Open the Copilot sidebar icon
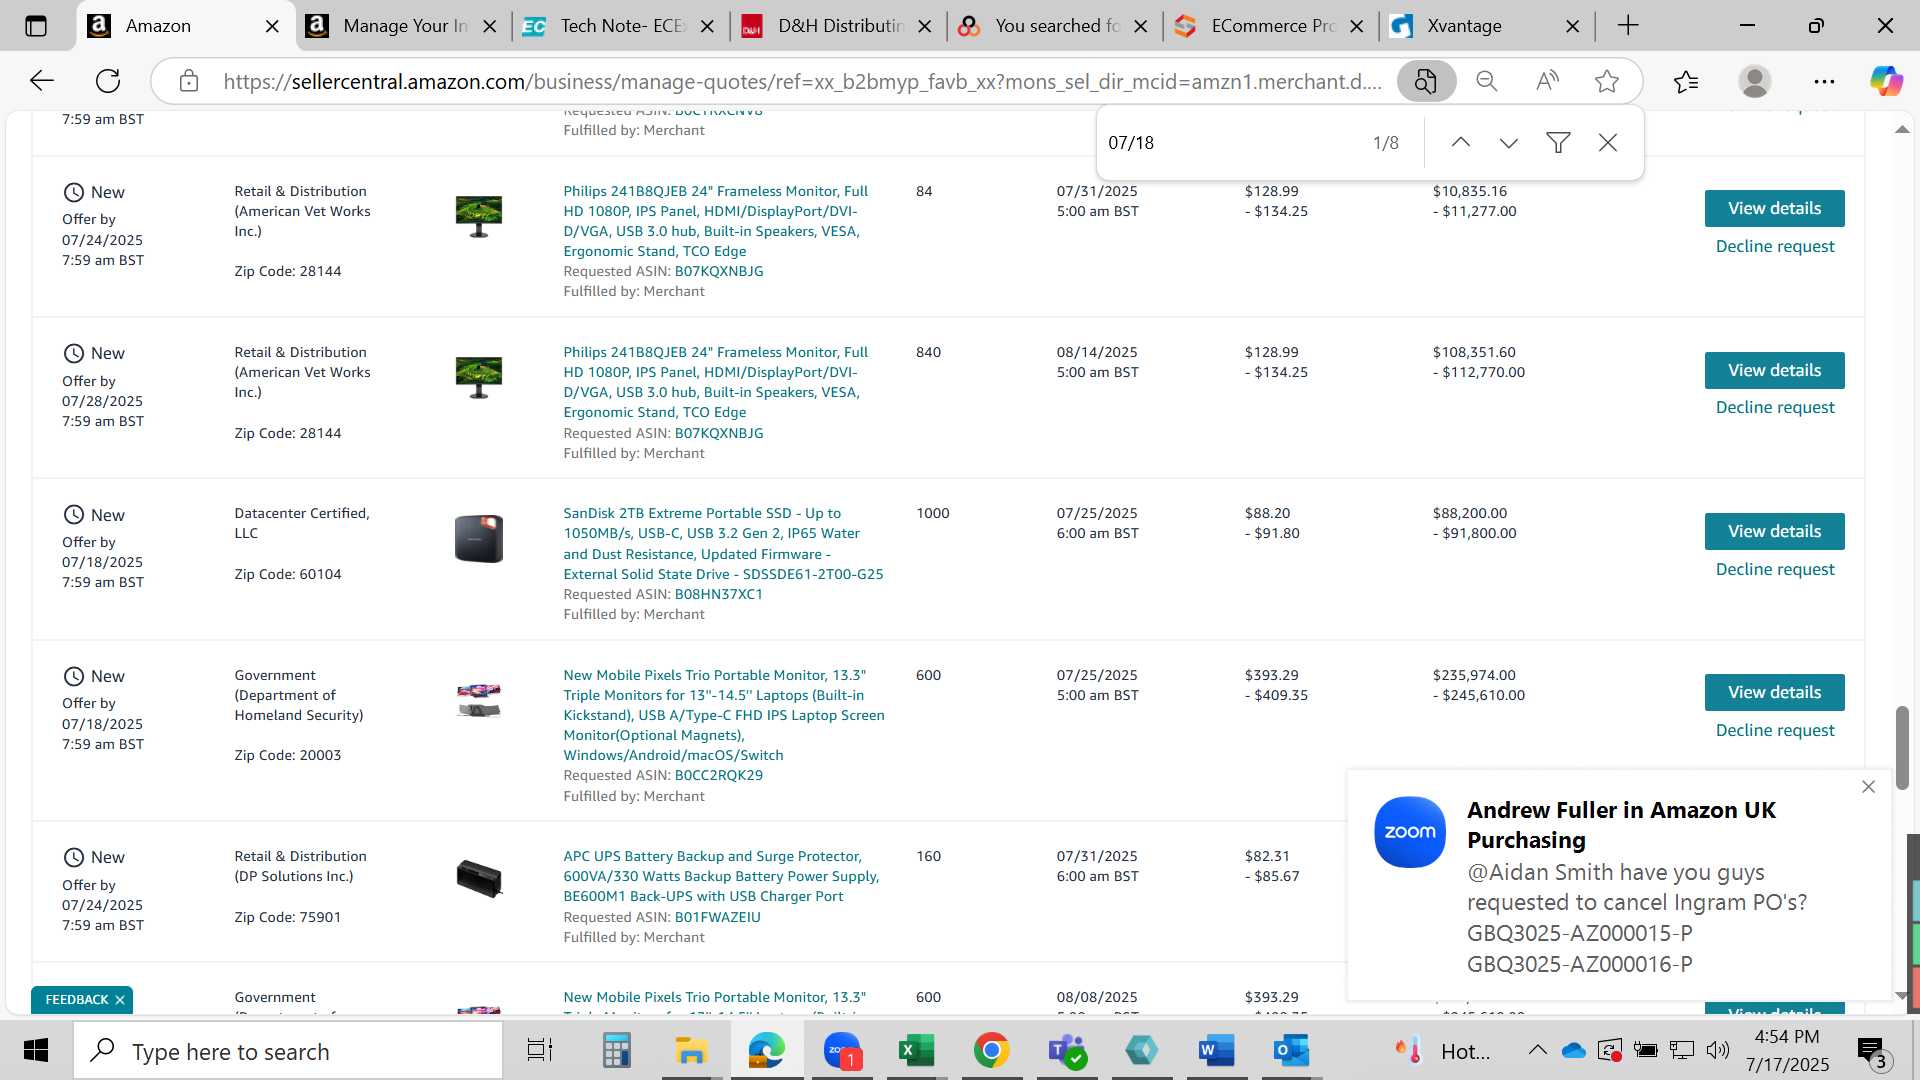This screenshot has width=1920, height=1080. [1886, 81]
